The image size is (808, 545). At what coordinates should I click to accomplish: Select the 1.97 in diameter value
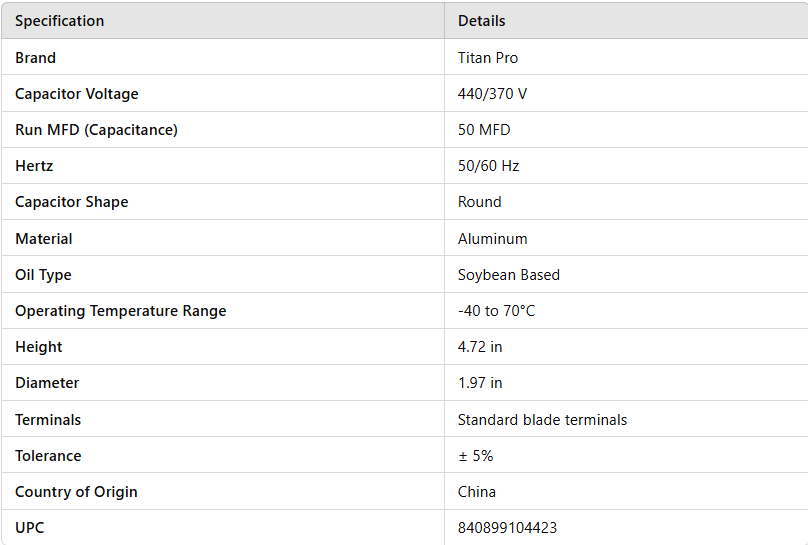point(480,383)
